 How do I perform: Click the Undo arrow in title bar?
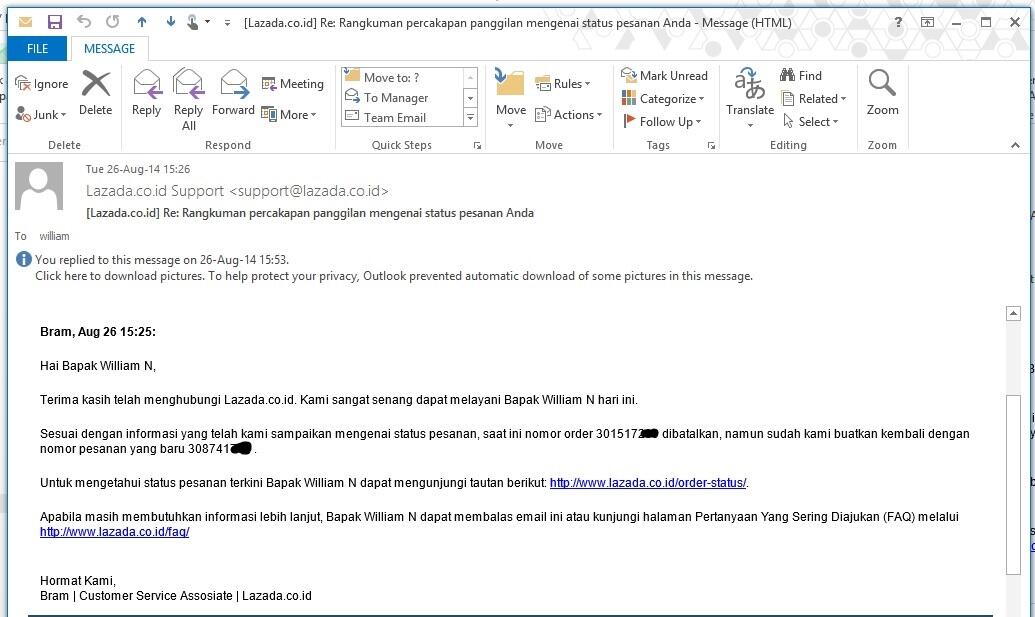[x=84, y=22]
